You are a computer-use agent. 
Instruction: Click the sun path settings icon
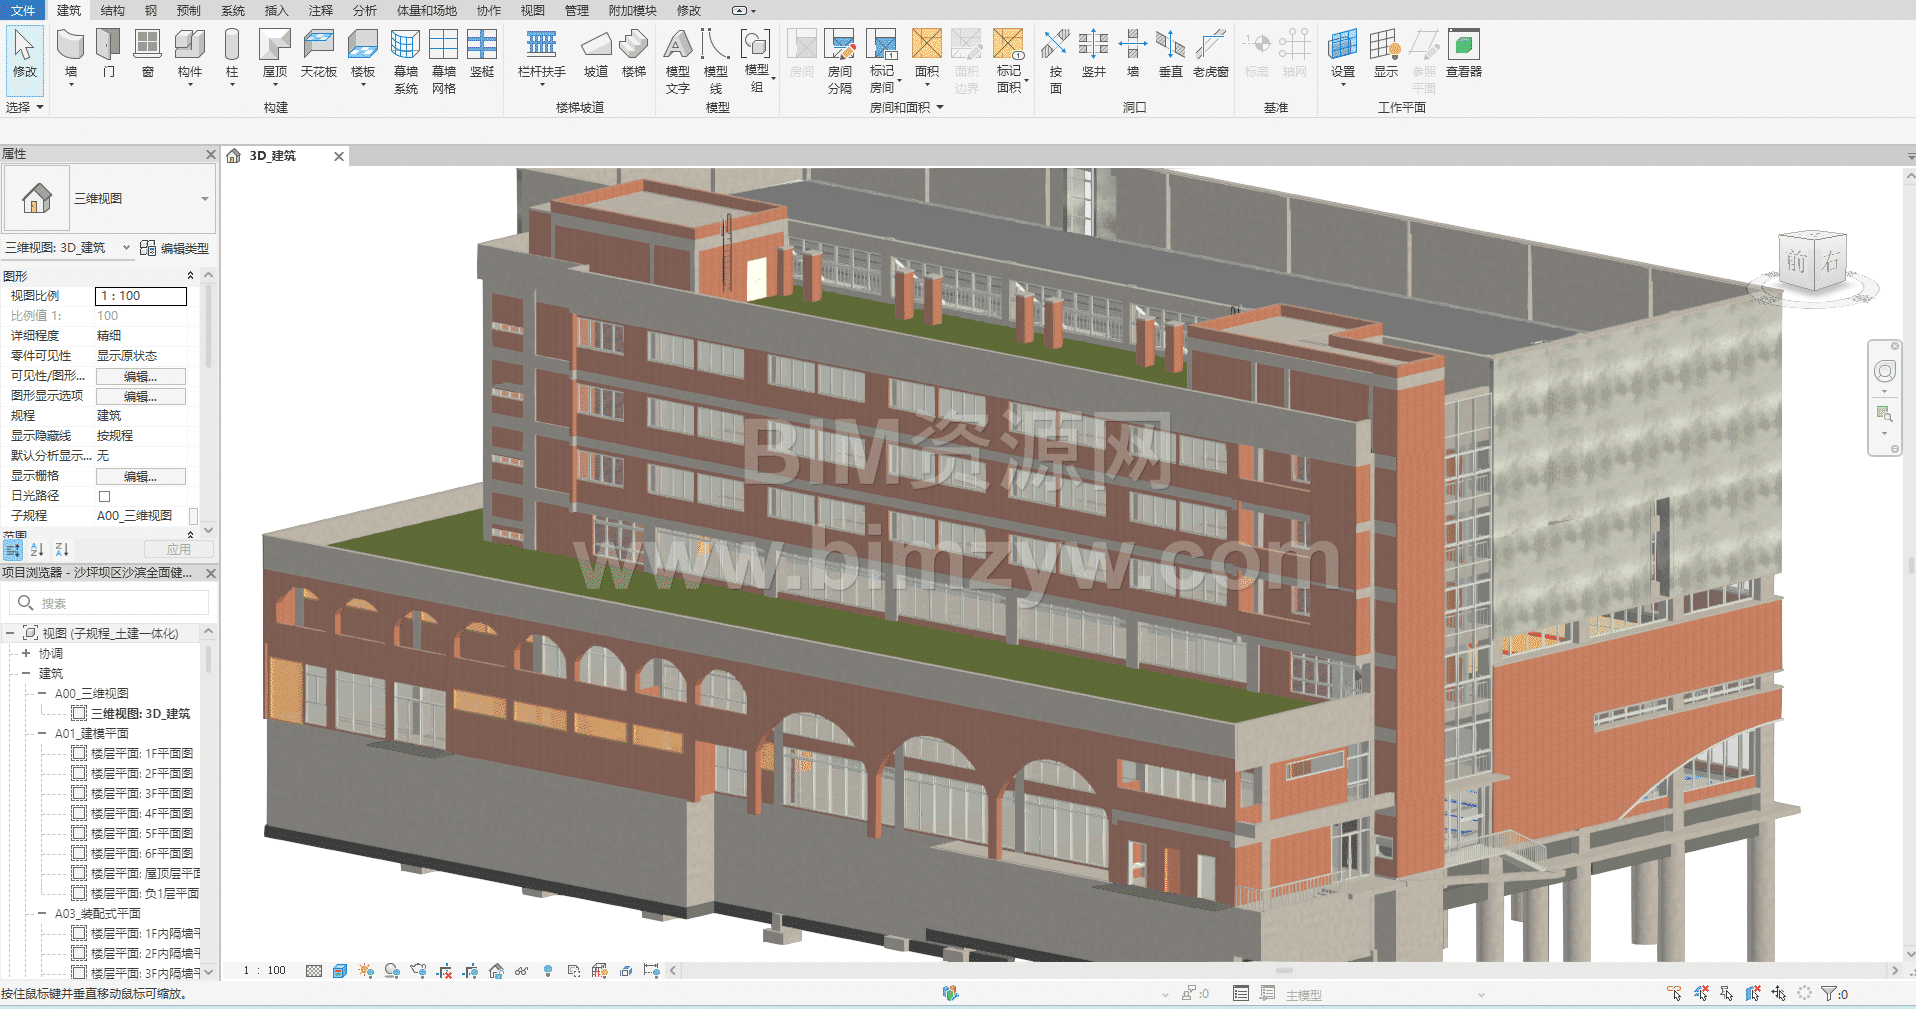[366, 971]
